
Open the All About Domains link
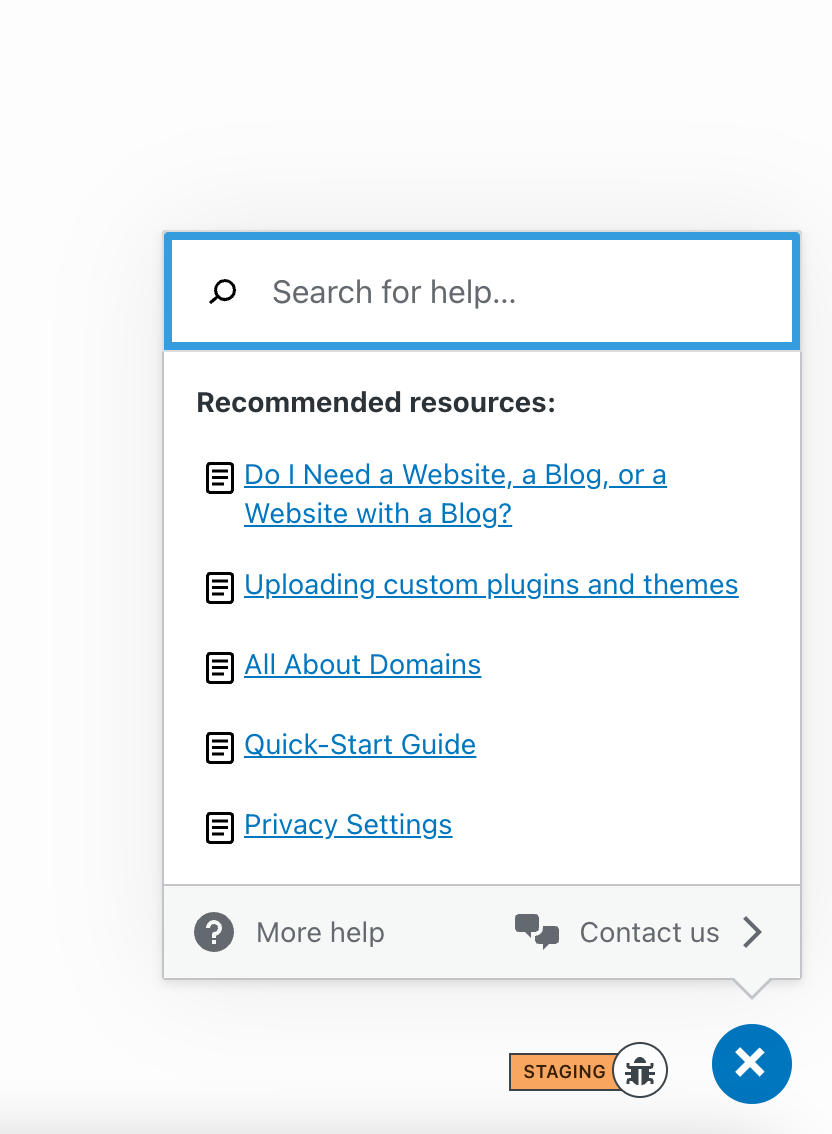(363, 665)
